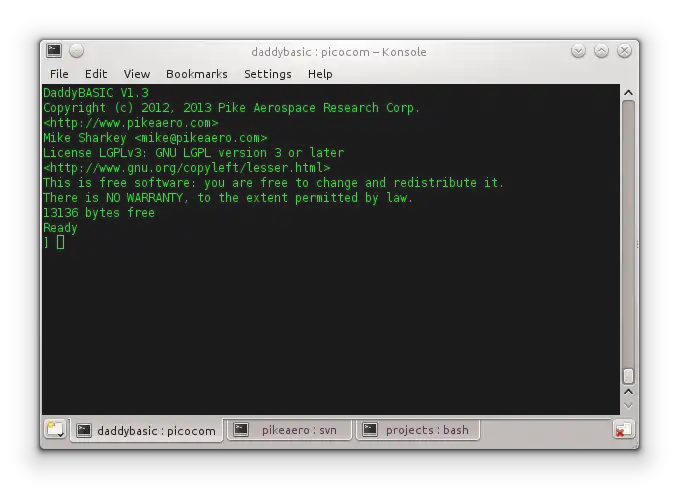Click the lesser.html GNU URL line
679x489 pixels.
(187, 168)
